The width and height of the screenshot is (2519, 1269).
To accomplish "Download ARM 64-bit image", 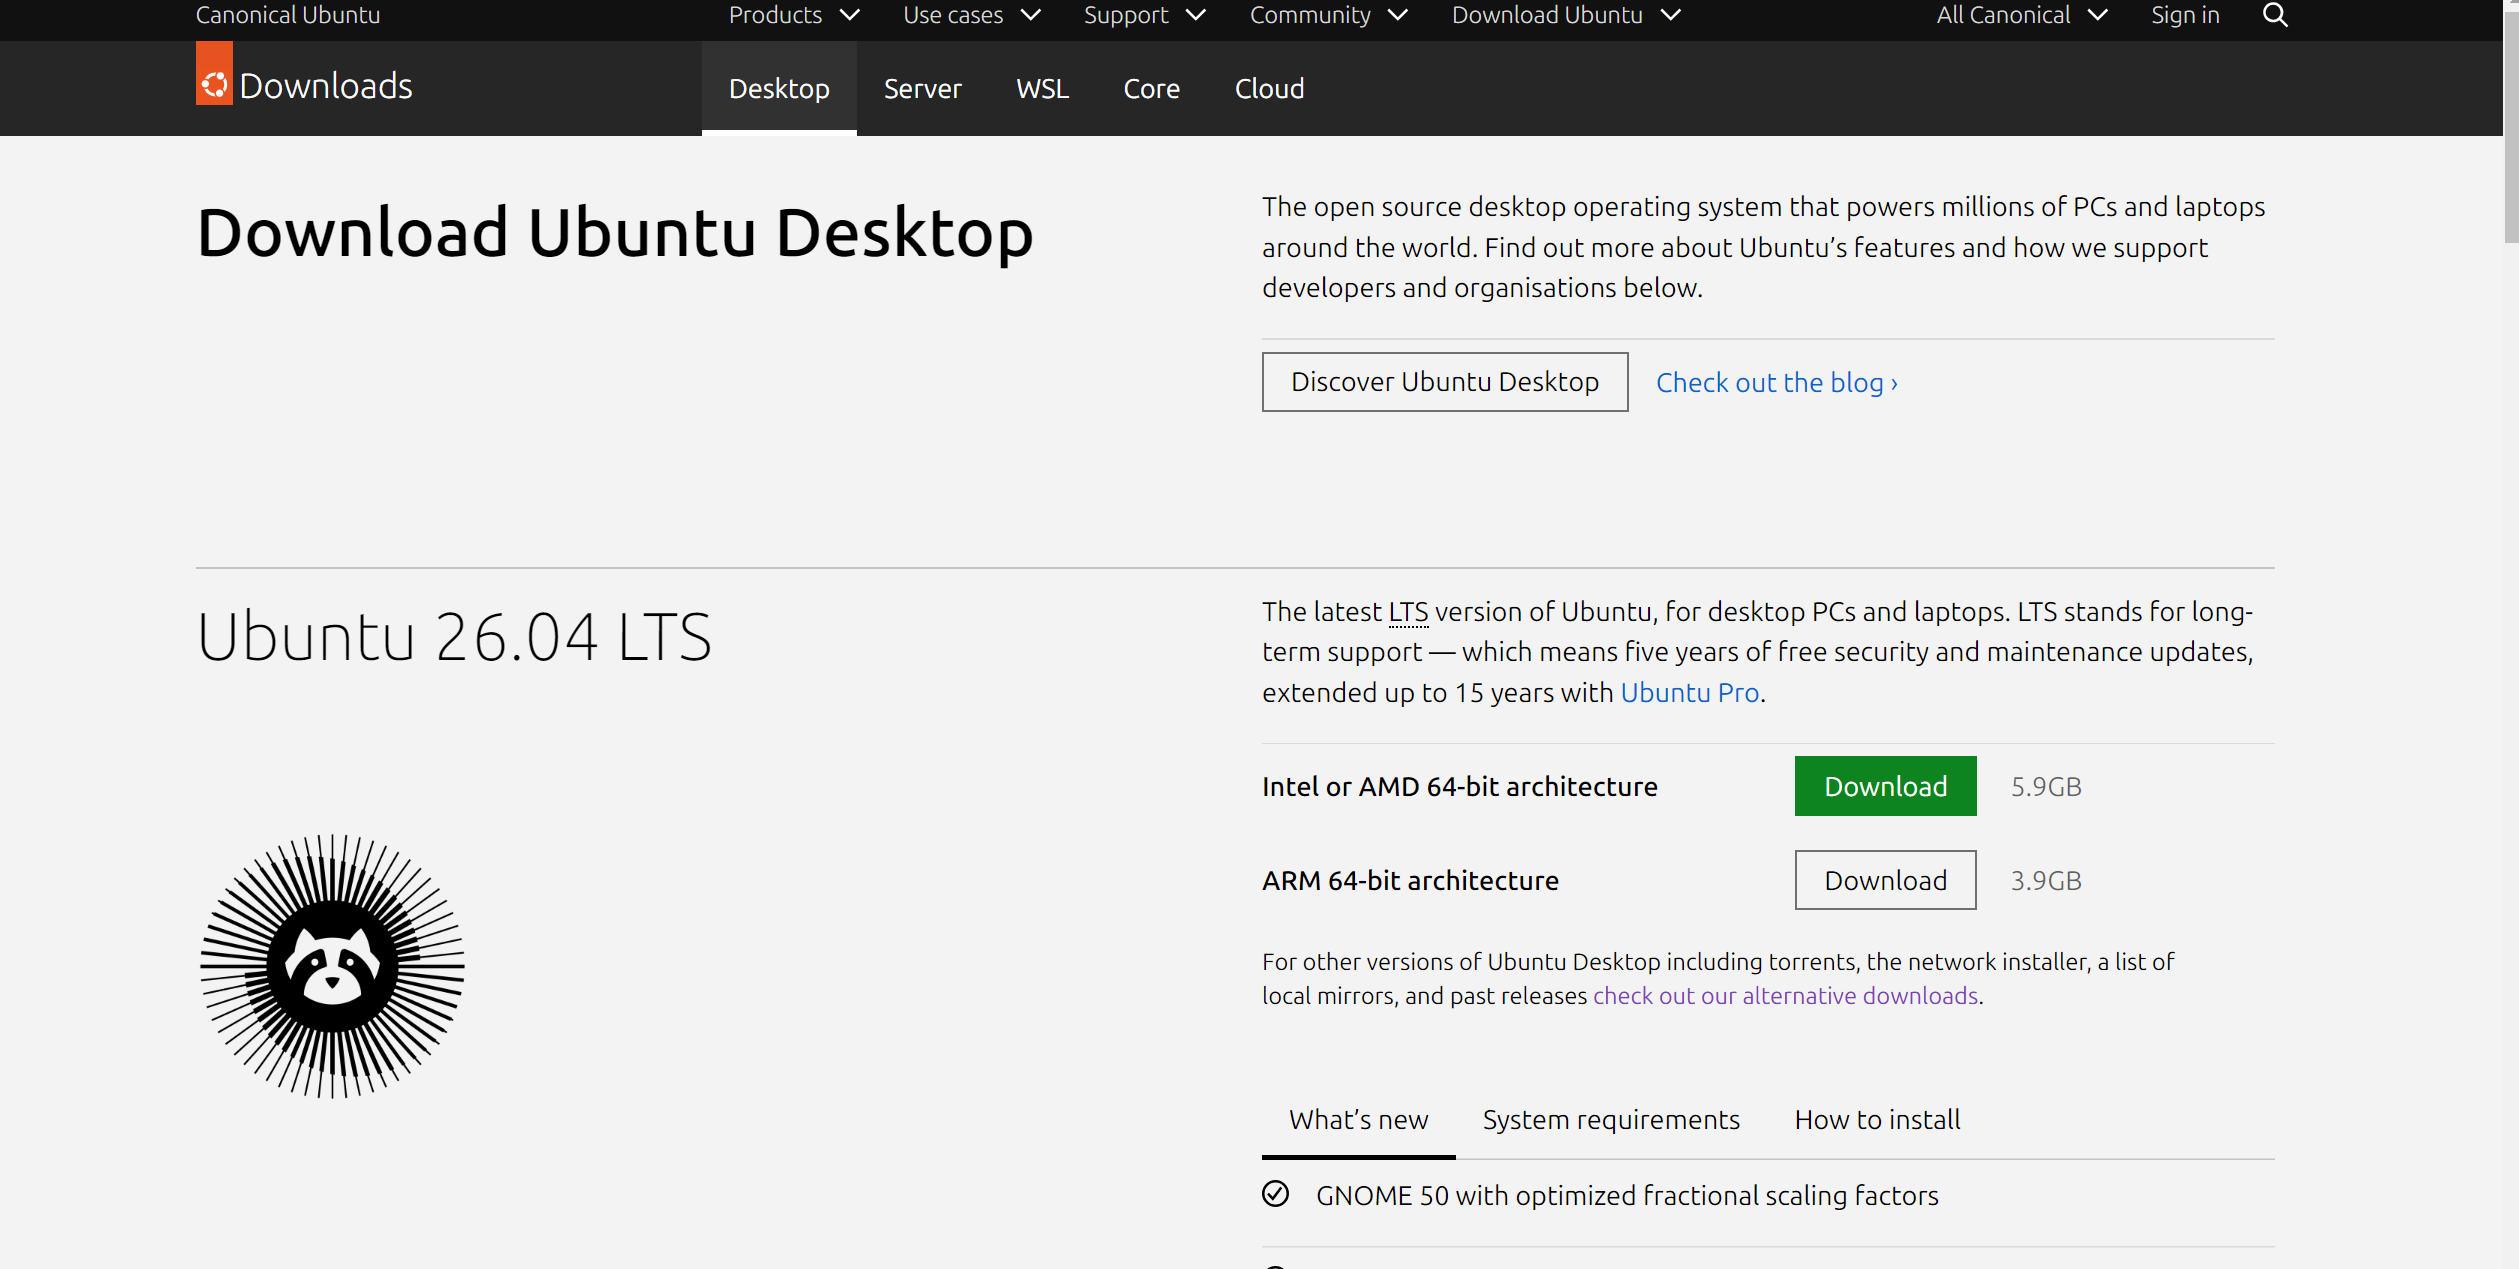I will (1885, 880).
